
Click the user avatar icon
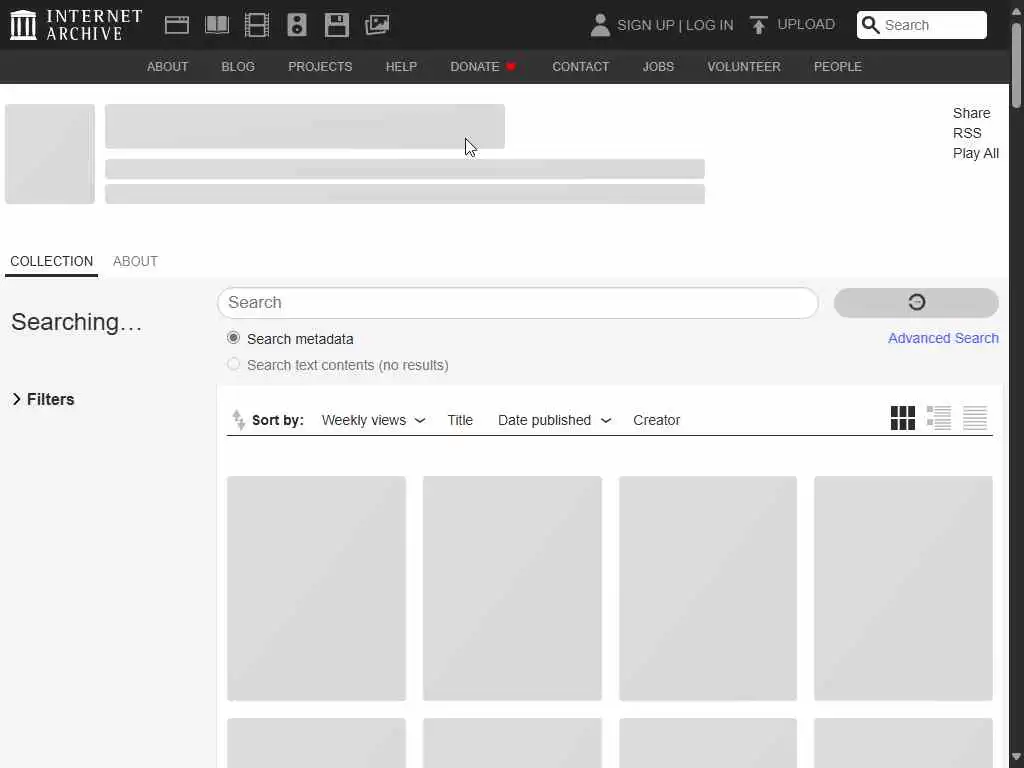point(600,25)
